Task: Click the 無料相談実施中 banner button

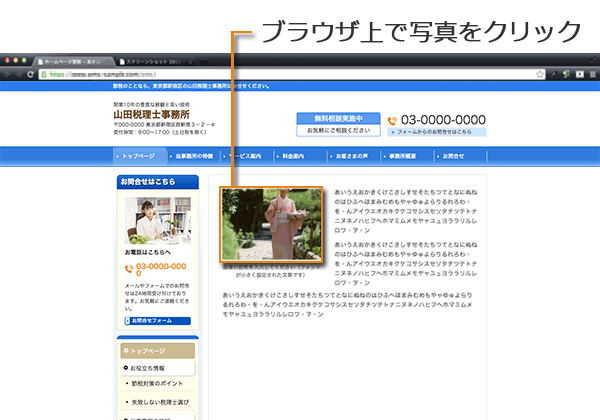Action: click(x=336, y=118)
